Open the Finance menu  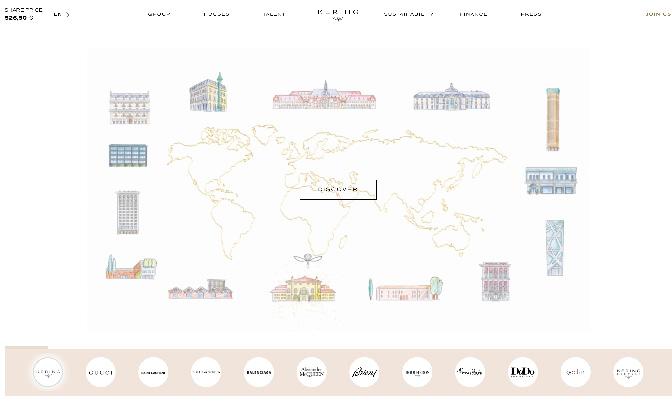(x=473, y=14)
